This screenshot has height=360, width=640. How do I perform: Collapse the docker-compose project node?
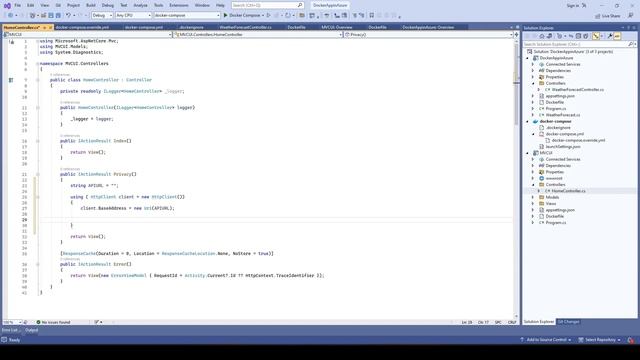coord(527,122)
